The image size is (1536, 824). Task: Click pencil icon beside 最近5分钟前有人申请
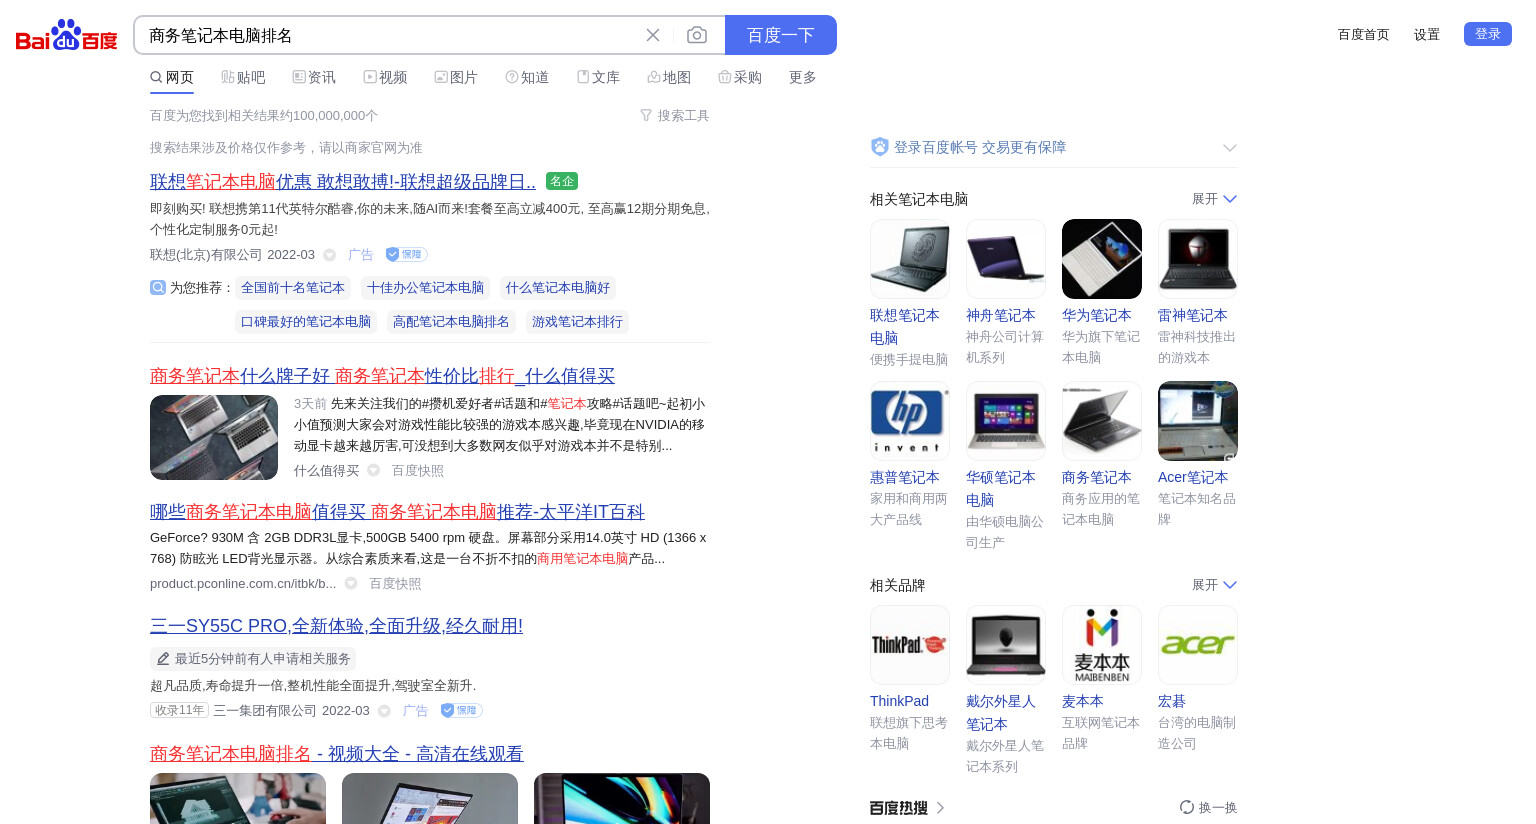163,659
